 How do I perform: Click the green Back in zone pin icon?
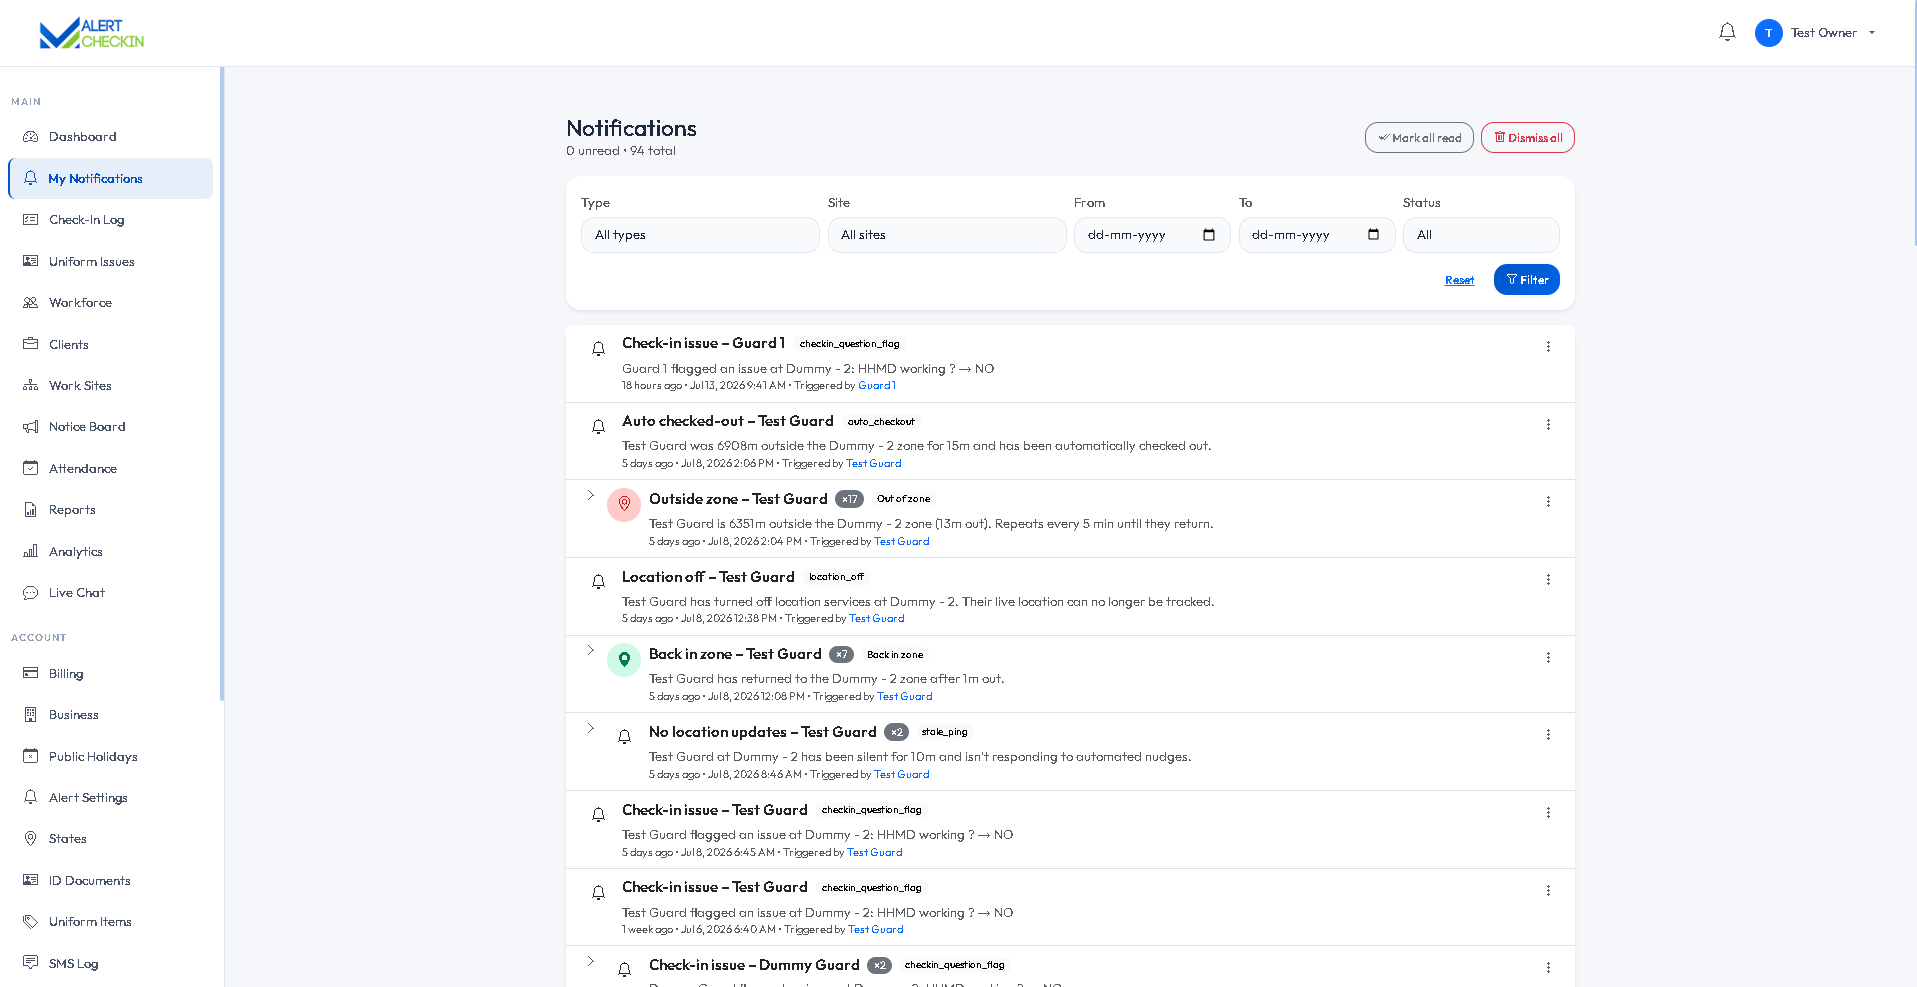(624, 659)
